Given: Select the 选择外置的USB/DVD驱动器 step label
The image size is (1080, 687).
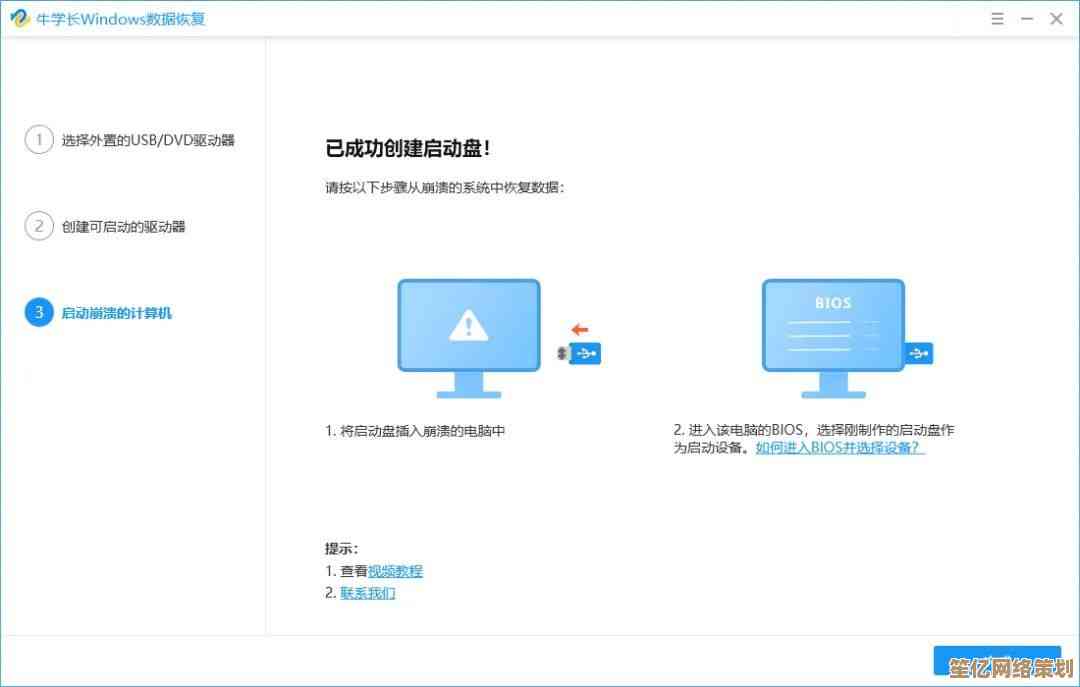Looking at the screenshot, I should 148,140.
